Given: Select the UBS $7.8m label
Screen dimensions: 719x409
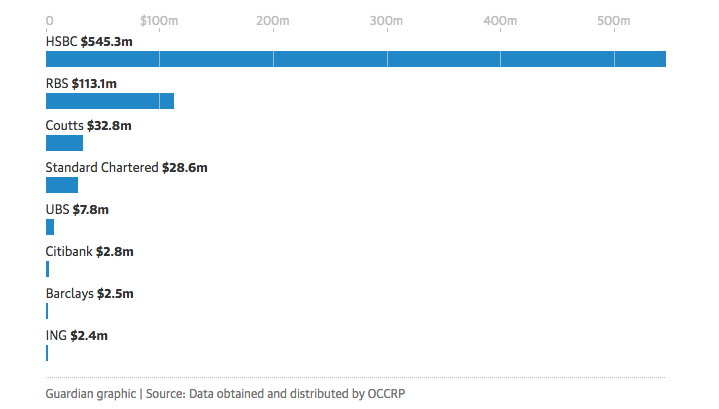Looking at the screenshot, I should [77, 210].
